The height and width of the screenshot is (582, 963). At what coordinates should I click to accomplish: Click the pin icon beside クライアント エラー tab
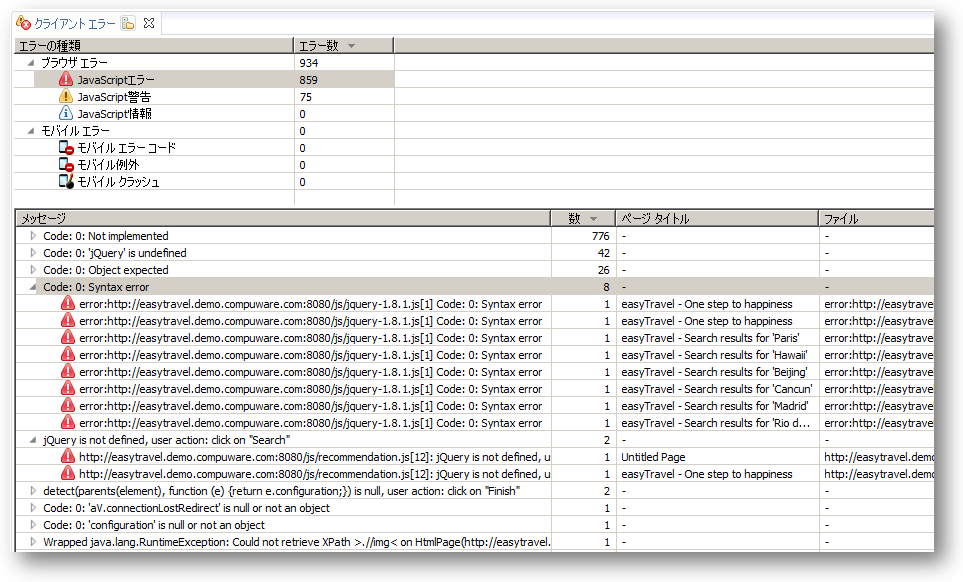128,23
